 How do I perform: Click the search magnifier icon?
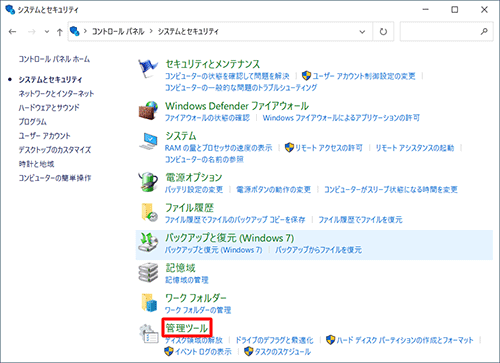click(484, 31)
